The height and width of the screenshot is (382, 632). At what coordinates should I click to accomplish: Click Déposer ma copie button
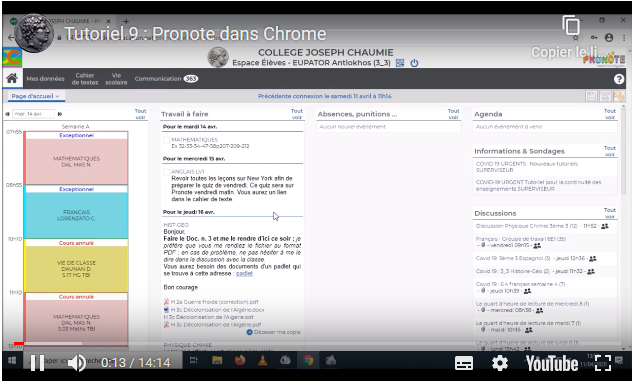(x=274, y=332)
